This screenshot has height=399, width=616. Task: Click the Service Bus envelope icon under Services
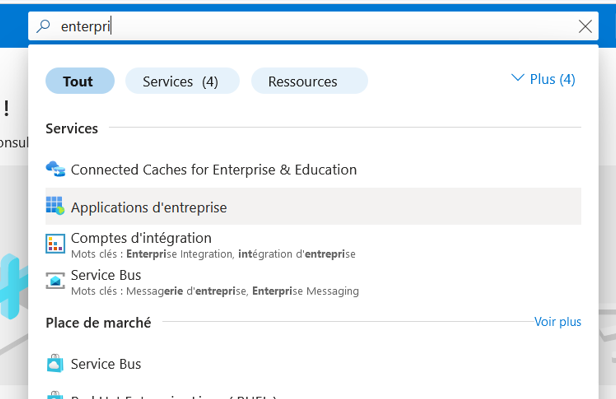pos(55,281)
